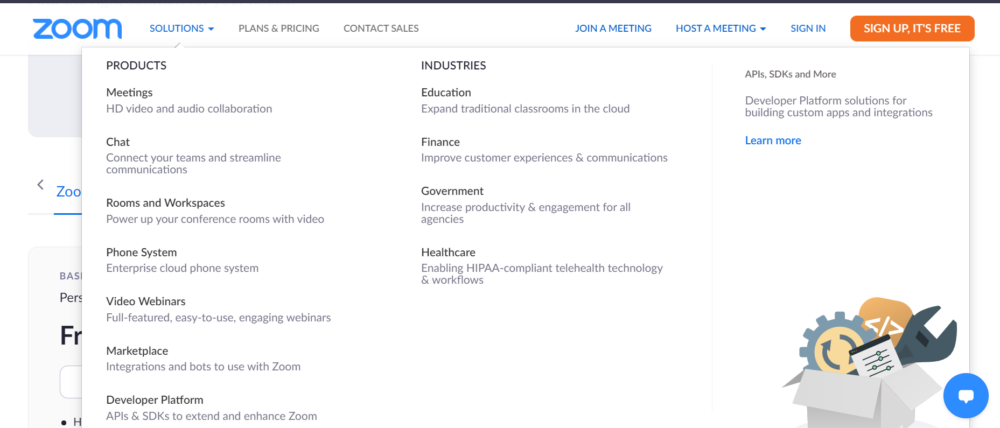Choose Healthcare industry
The image size is (1000, 428).
[x=448, y=252]
